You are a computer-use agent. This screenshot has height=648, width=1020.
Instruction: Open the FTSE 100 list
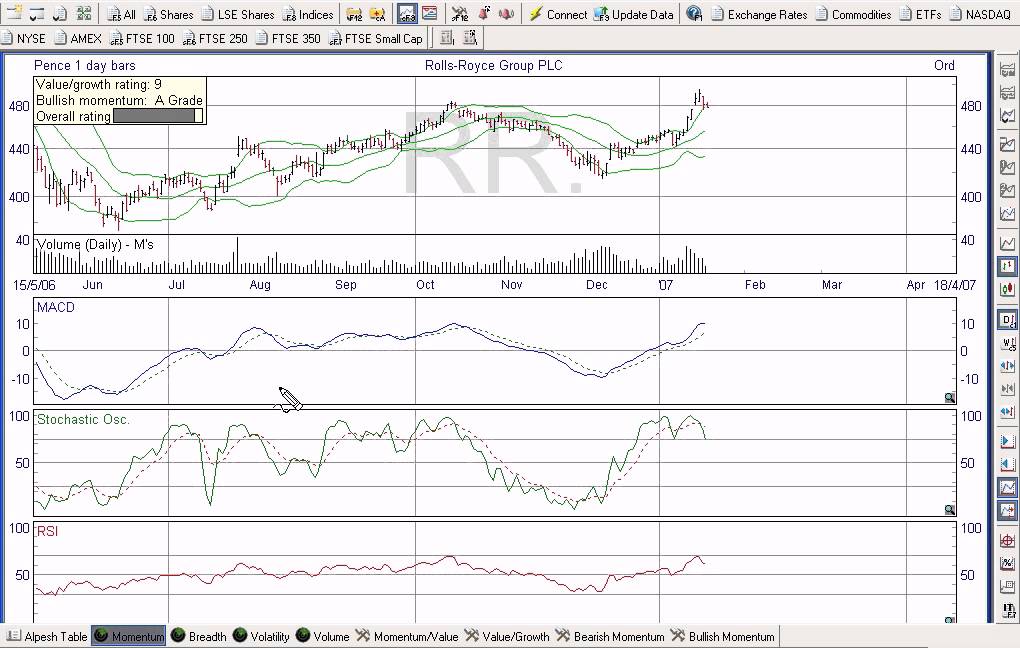pos(142,38)
